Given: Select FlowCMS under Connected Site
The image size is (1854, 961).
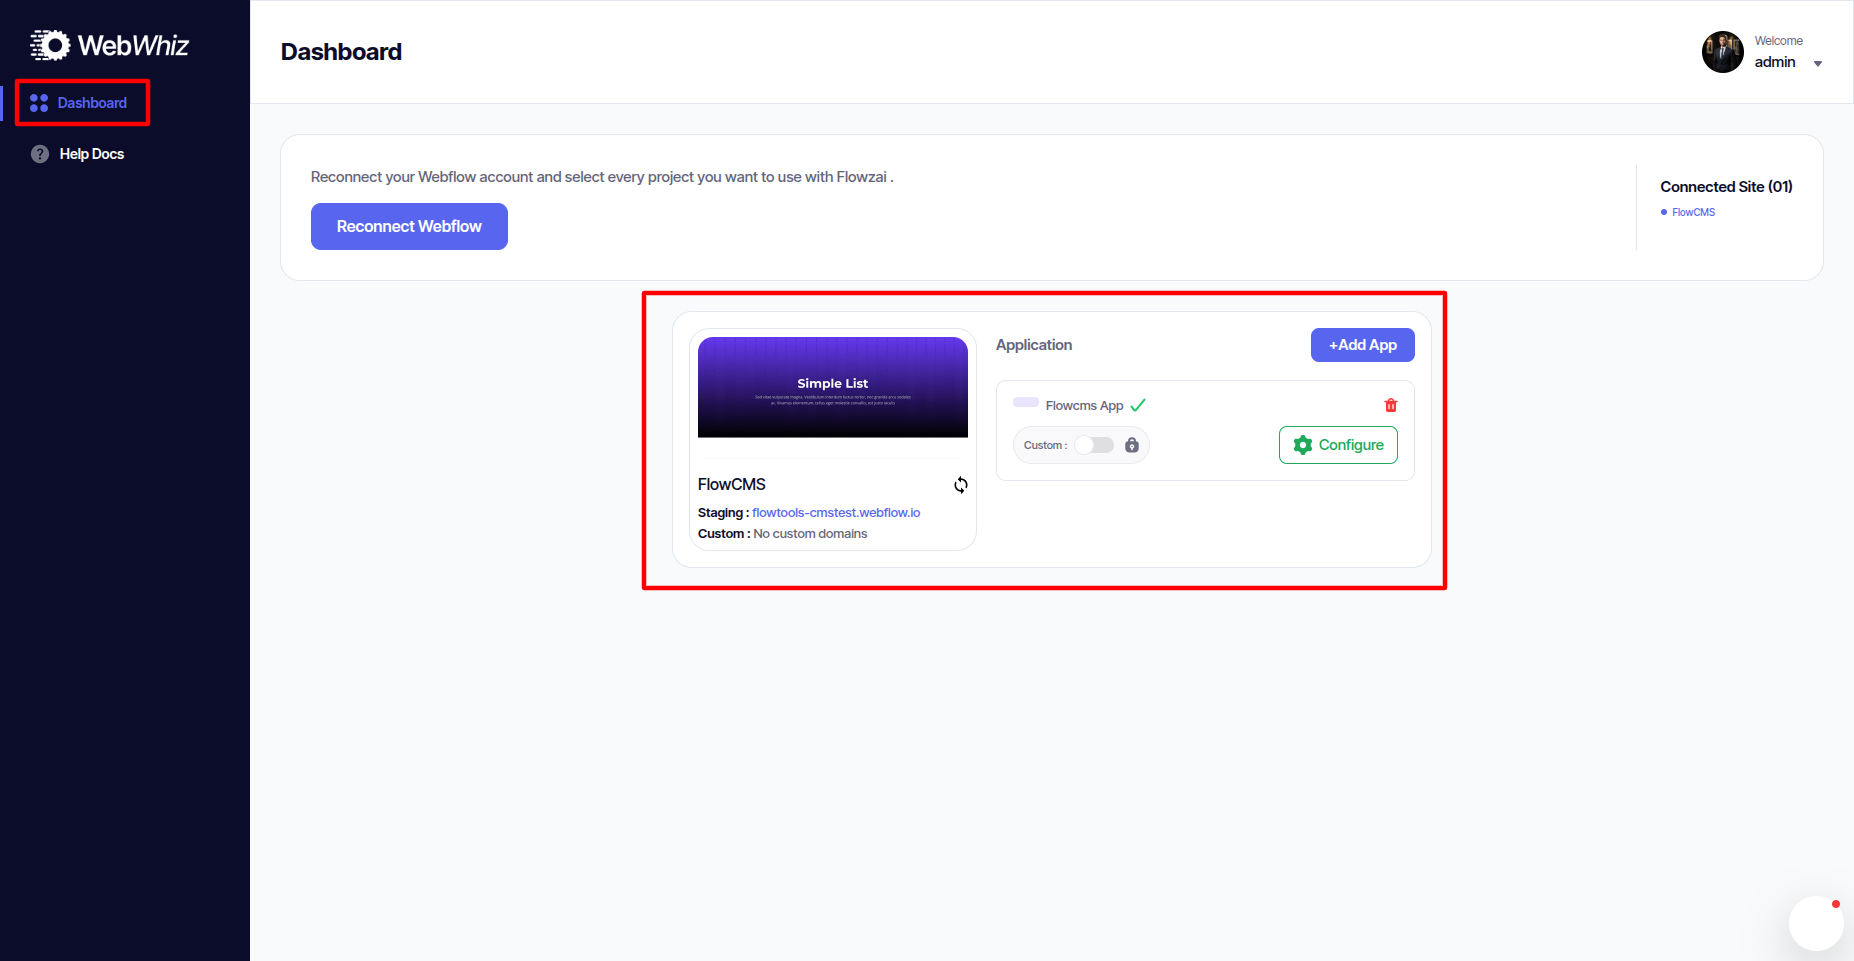Looking at the screenshot, I should 1693,212.
